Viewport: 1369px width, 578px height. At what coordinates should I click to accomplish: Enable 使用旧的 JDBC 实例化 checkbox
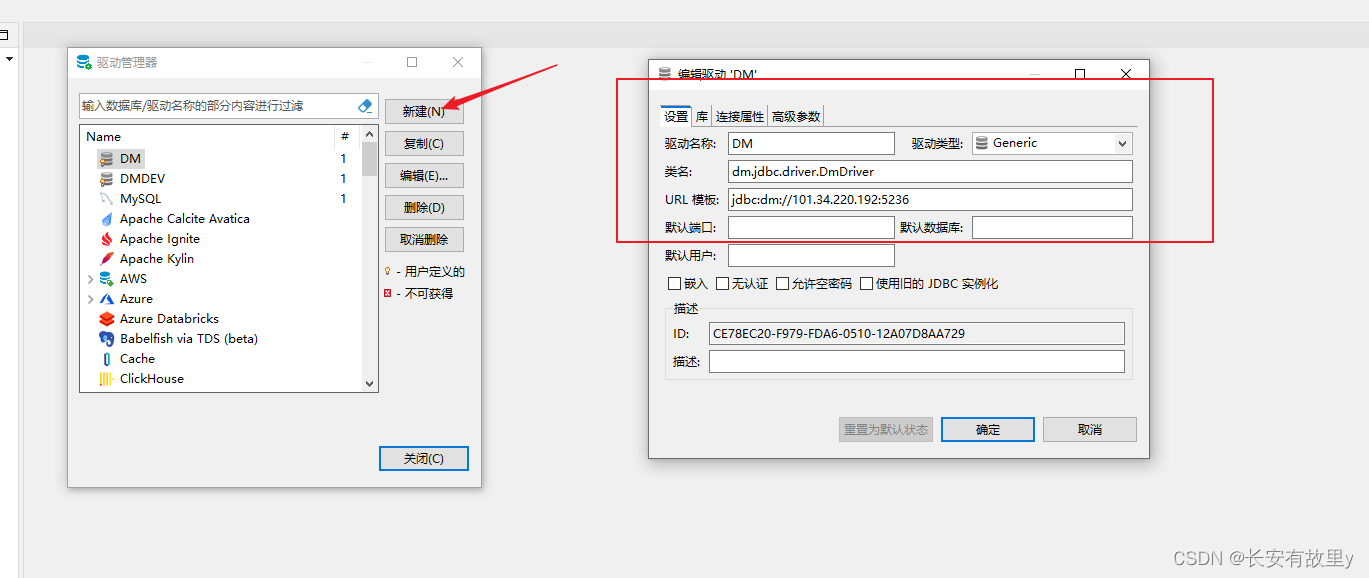point(866,284)
